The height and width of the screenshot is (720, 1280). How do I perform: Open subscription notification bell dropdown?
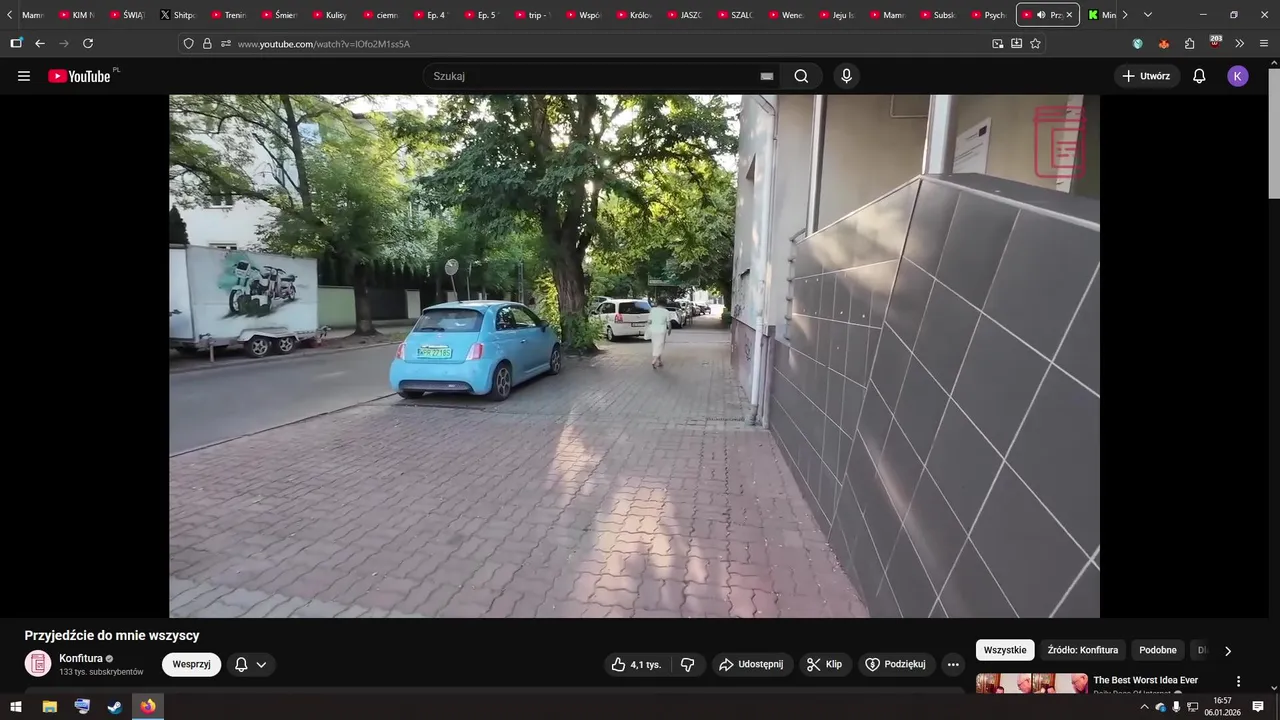click(x=251, y=664)
